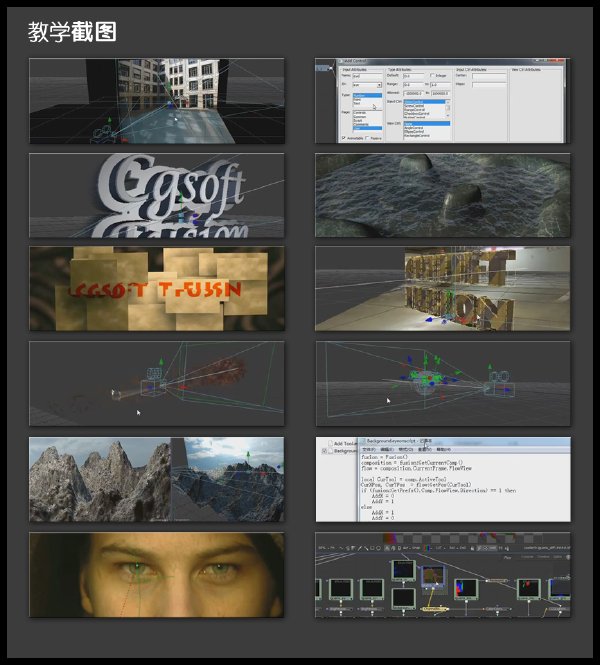Open the green eyes tracking screenshot
This screenshot has width=600, height=665.
coord(157,575)
